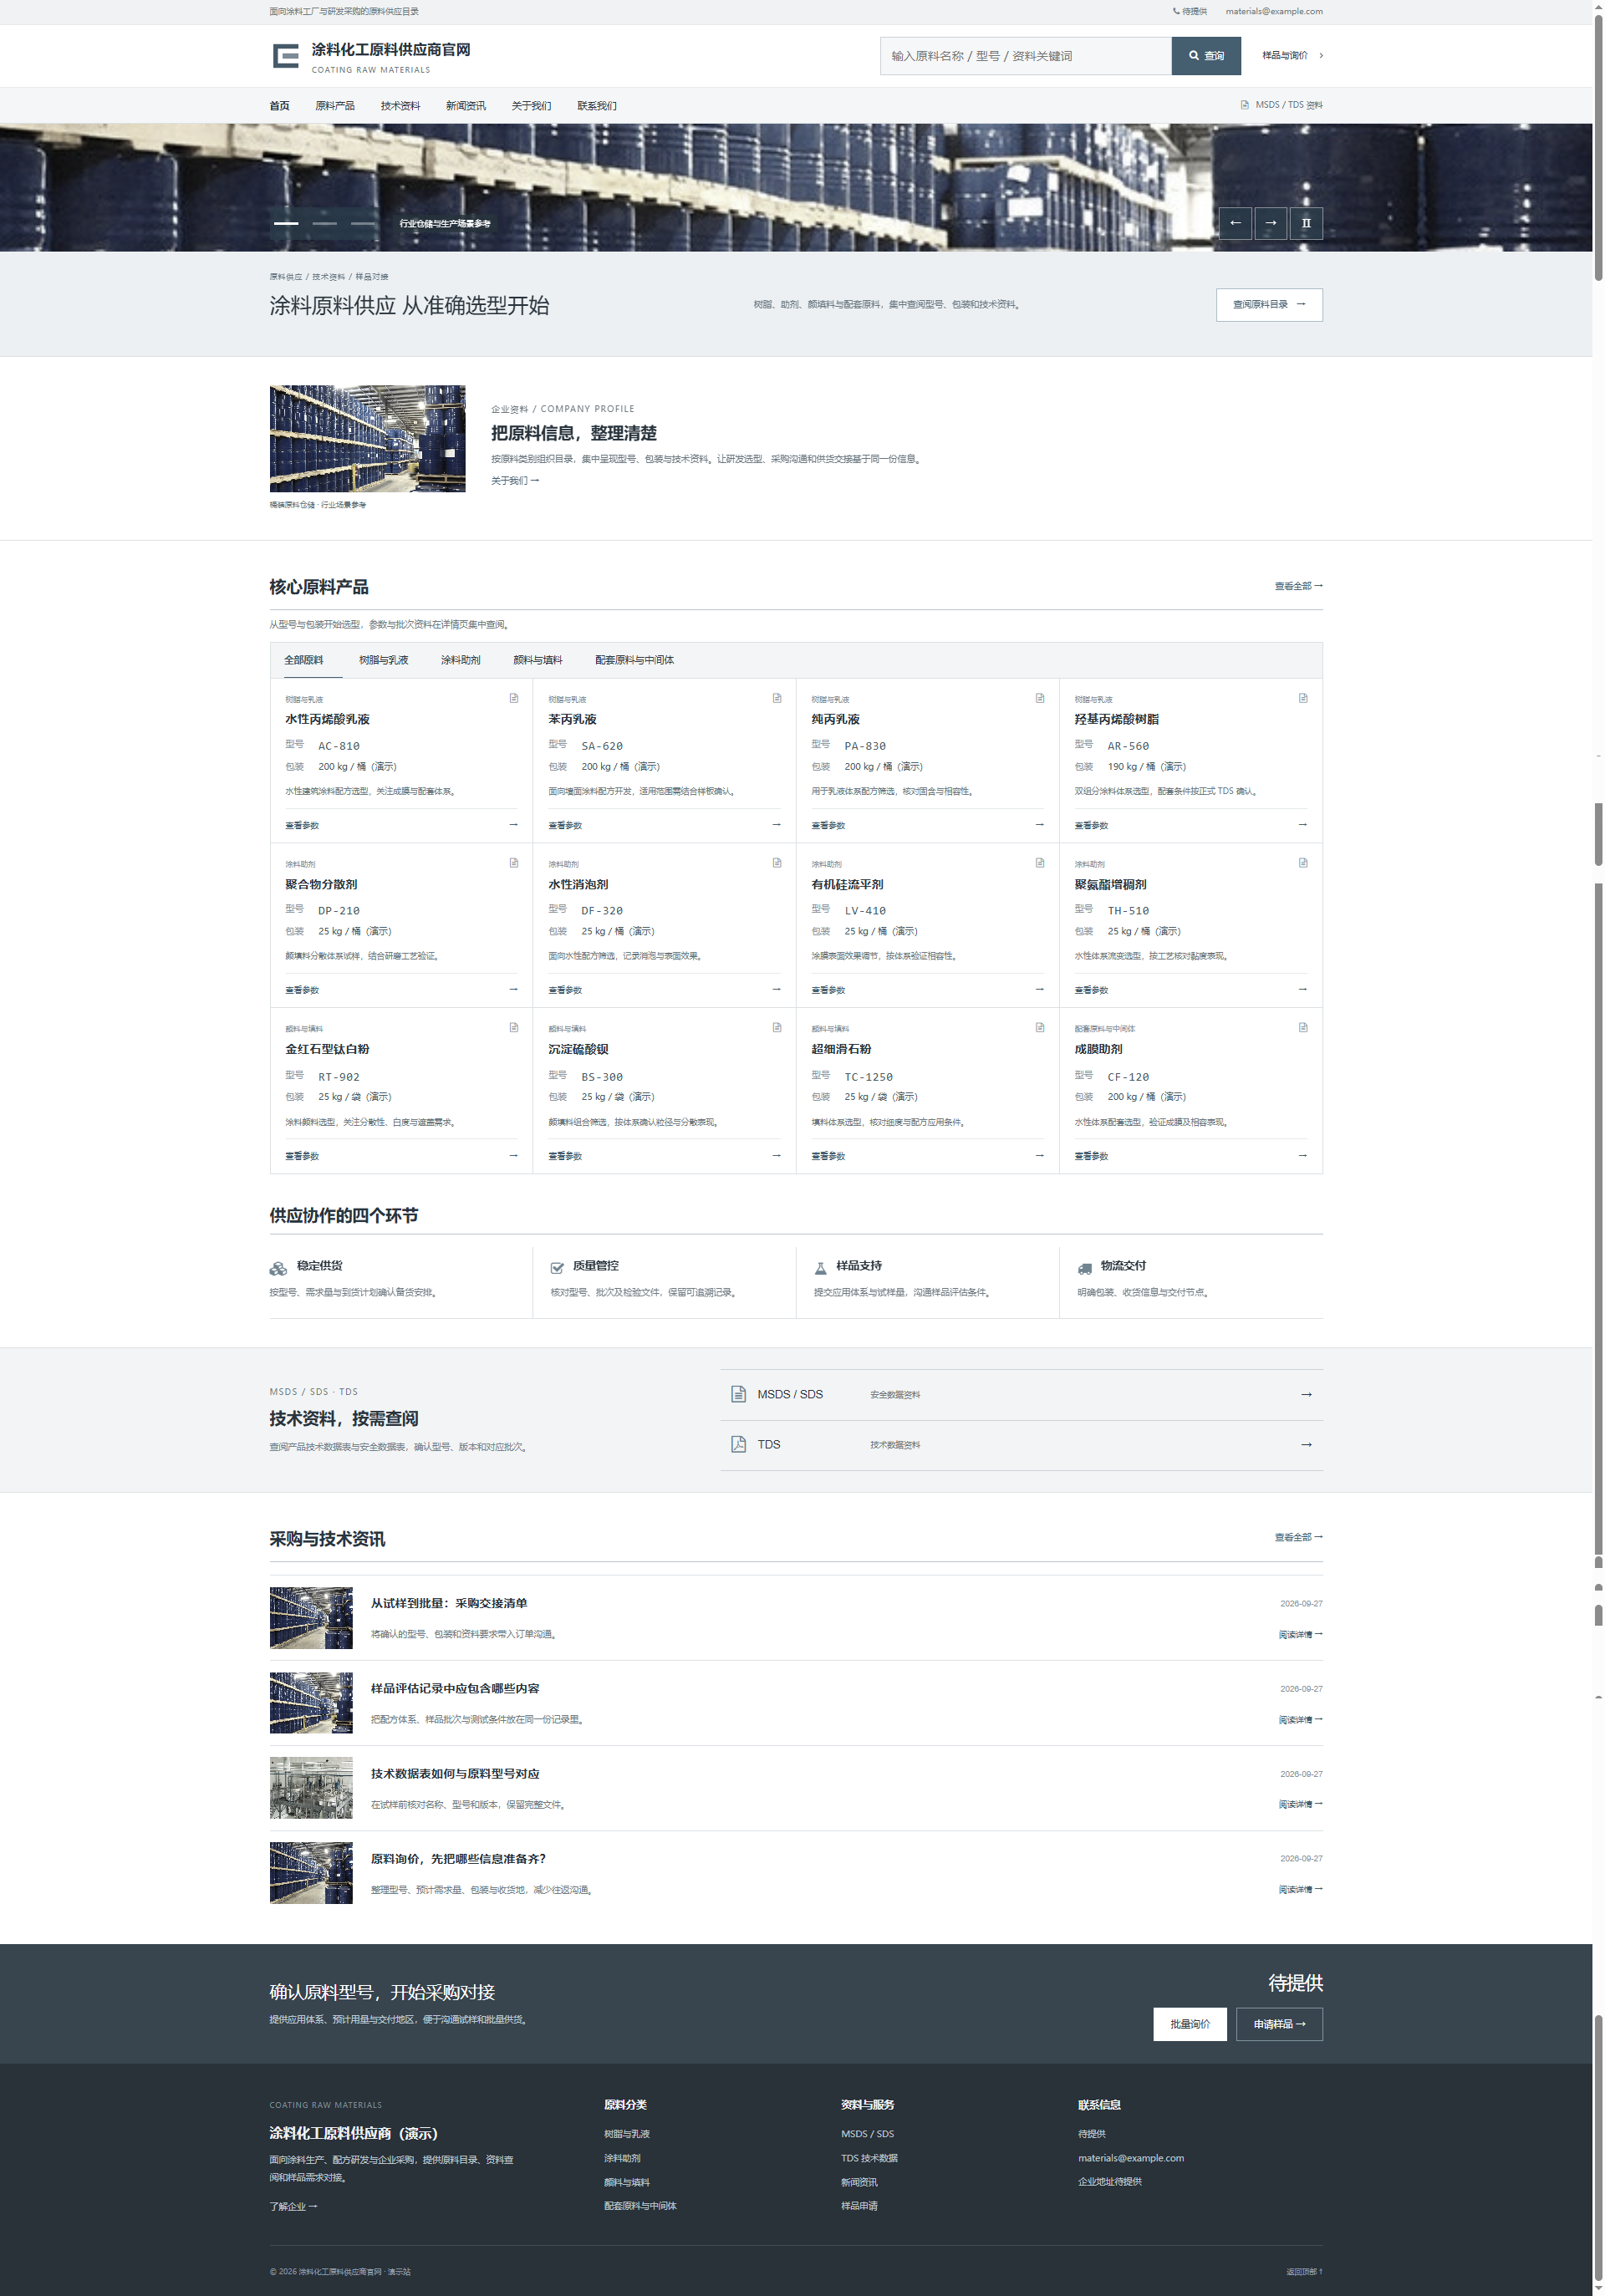The width and height of the screenshot is (1605, 2296).
Task: Advance banner with the right arrow
Action: point(1270,223)
